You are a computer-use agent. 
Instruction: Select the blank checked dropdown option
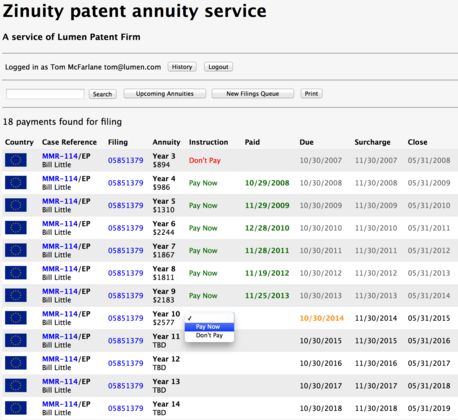click(x=209, y=318)
